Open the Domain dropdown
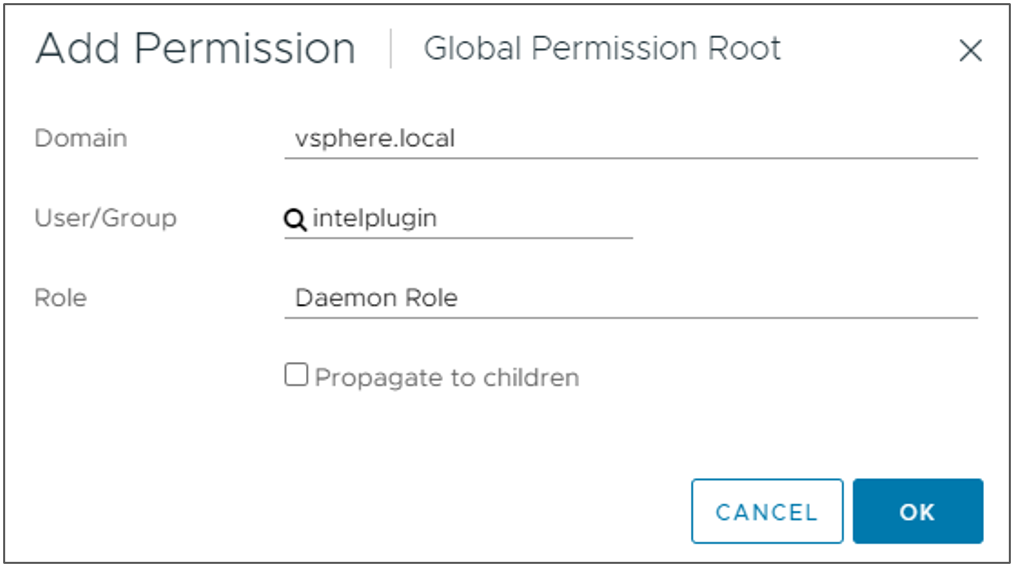This screenshot has width=1012, height=568. 630,139
